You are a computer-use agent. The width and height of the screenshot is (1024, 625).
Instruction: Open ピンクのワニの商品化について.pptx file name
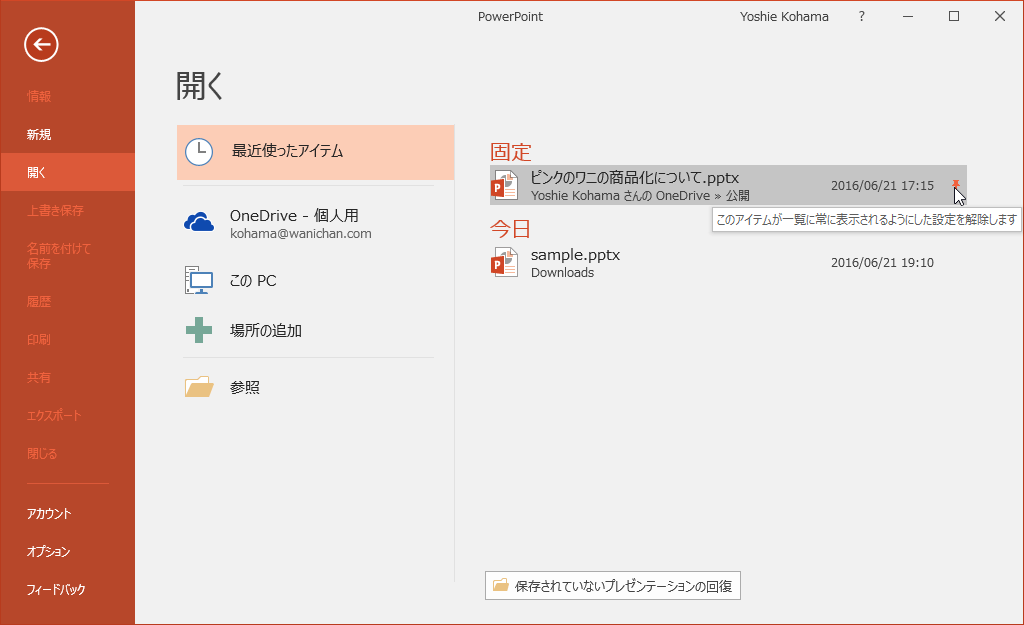click(635, 178)
